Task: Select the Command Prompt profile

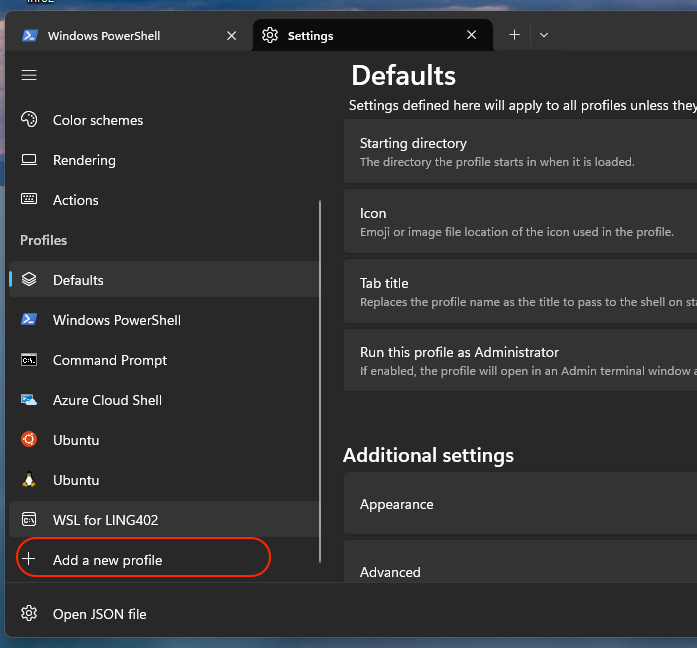Action: coord(164,360)
